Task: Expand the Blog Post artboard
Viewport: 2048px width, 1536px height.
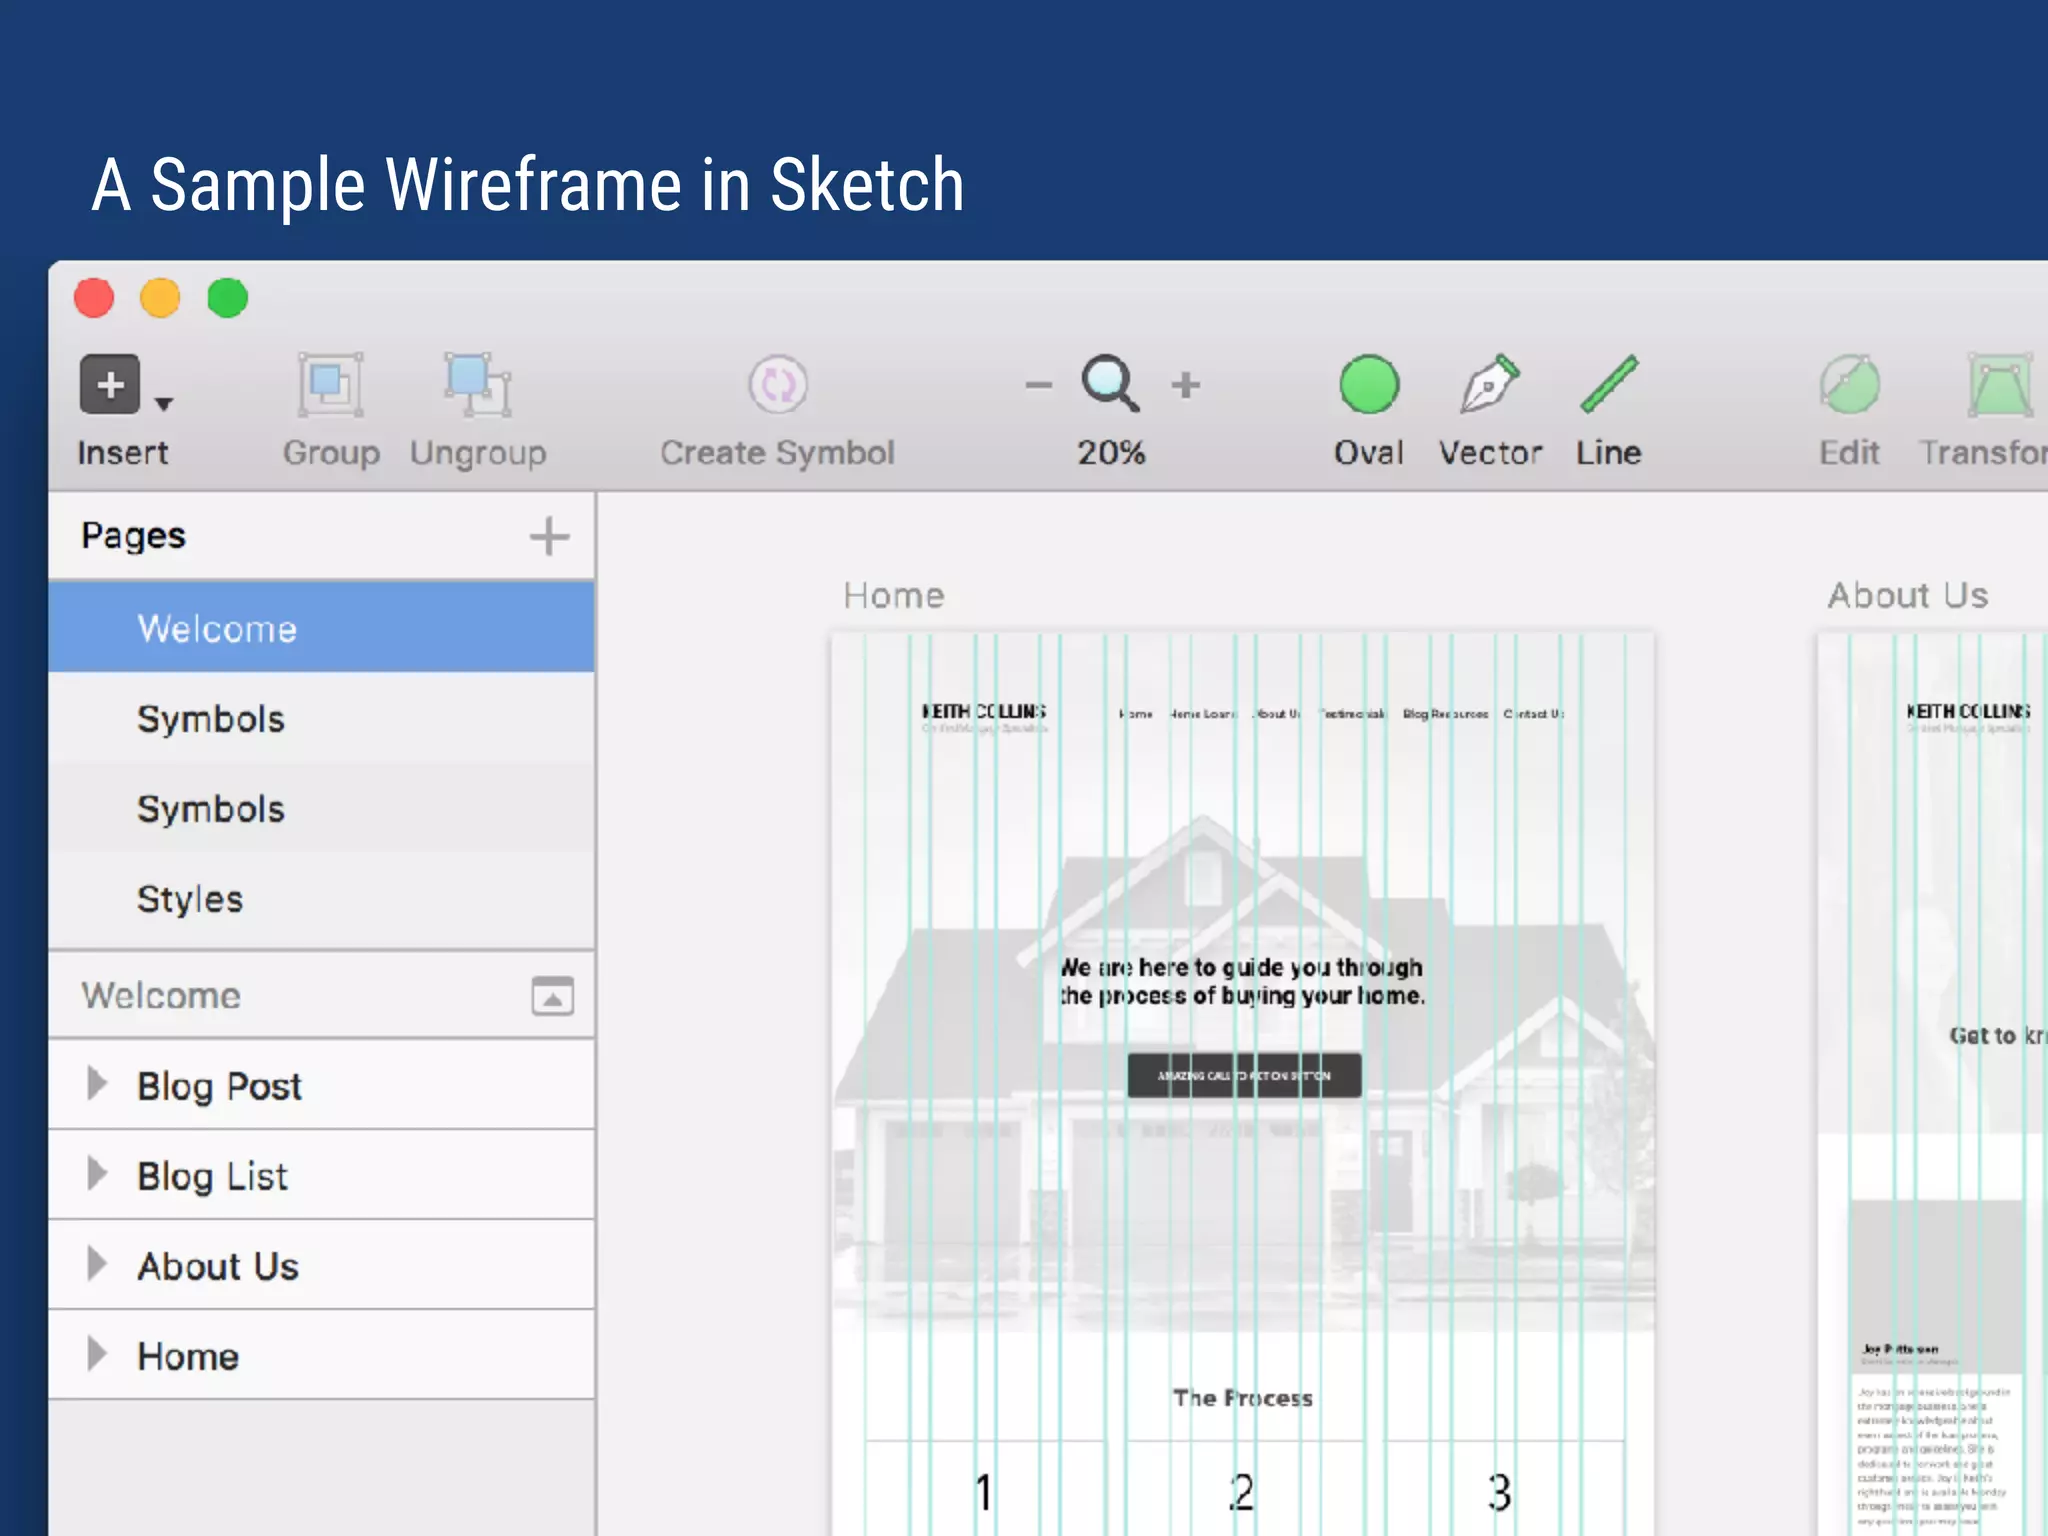Action: point(97,1083)
